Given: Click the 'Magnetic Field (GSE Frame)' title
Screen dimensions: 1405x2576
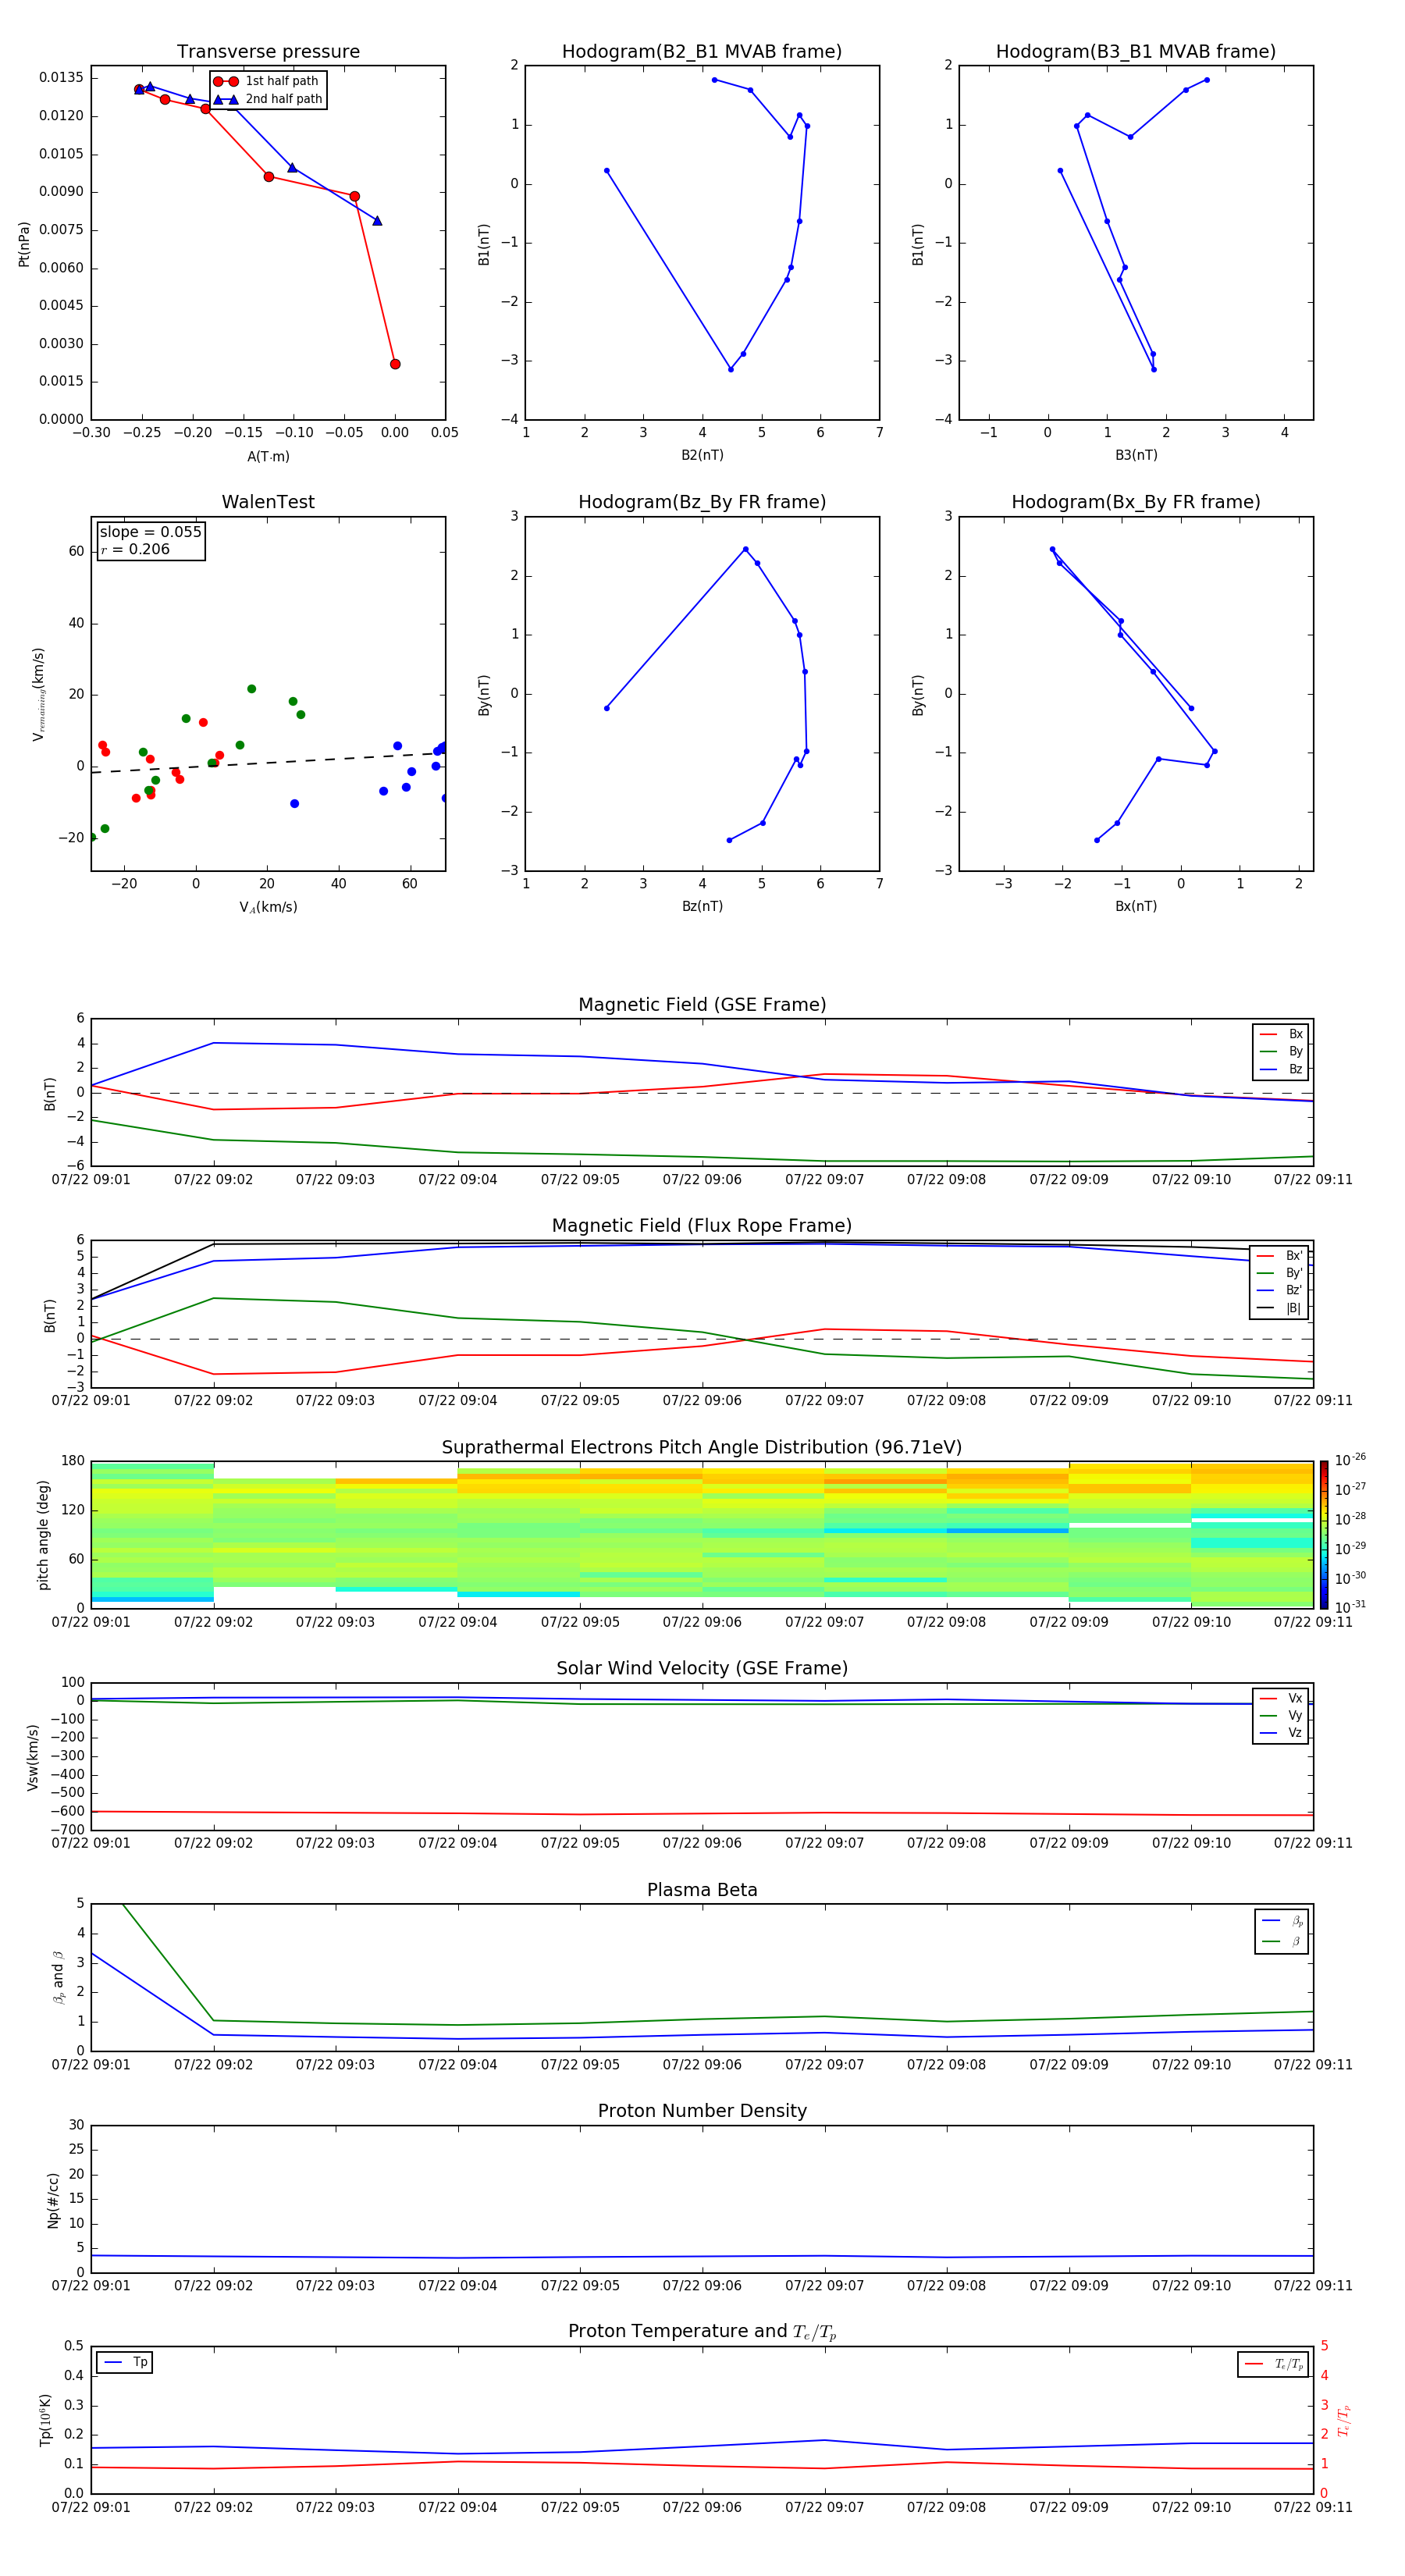Looking at the screenshot, I should tap(702, 1005).
